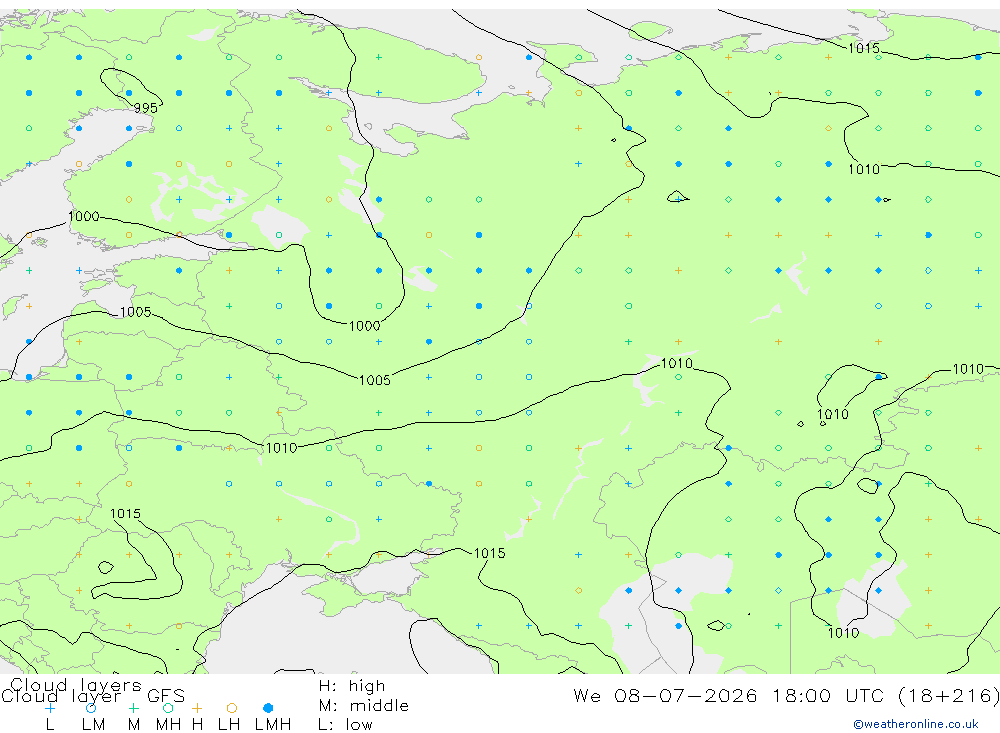Viewport: 1000px width, 733px height.
Task: Click the 'GFS' model label
Action: click(x=166, y=695)
